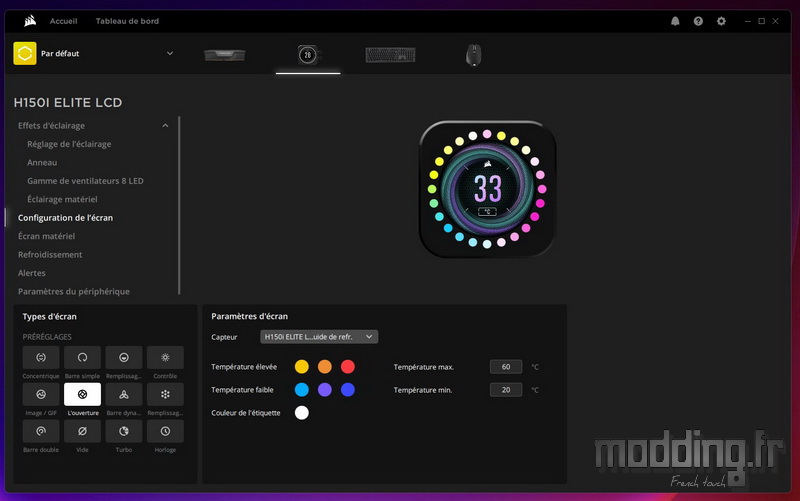Select the Turbo screen preset
Viewport: 800px width, 501px height.
click(x=123, y=431)
